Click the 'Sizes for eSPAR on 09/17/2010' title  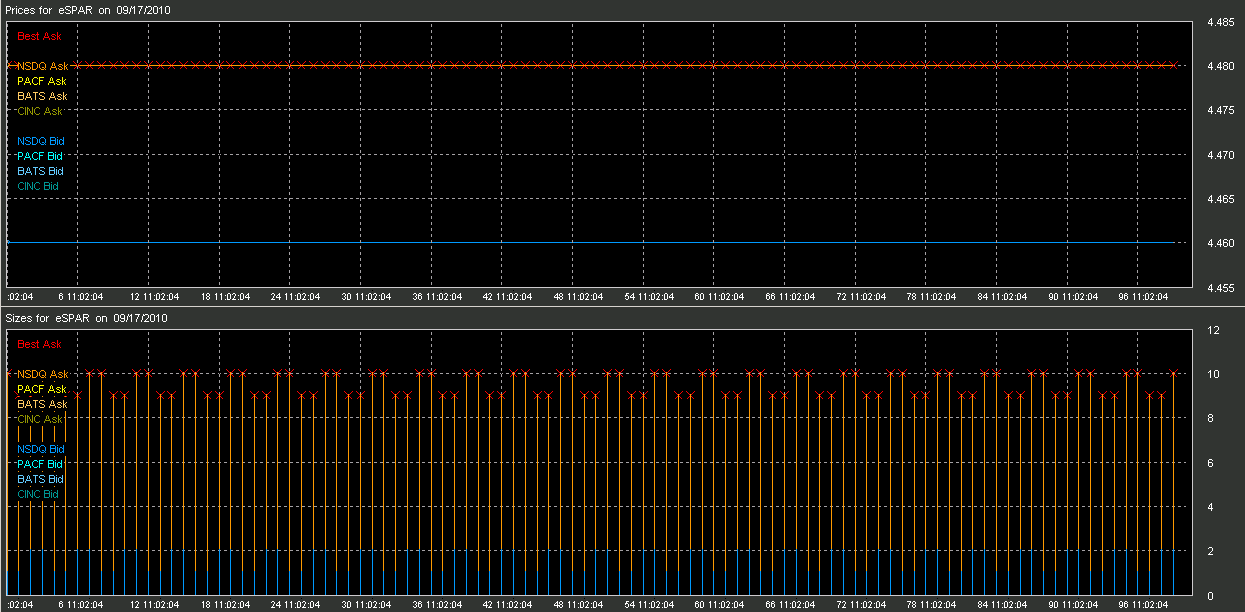pos(86,318)
